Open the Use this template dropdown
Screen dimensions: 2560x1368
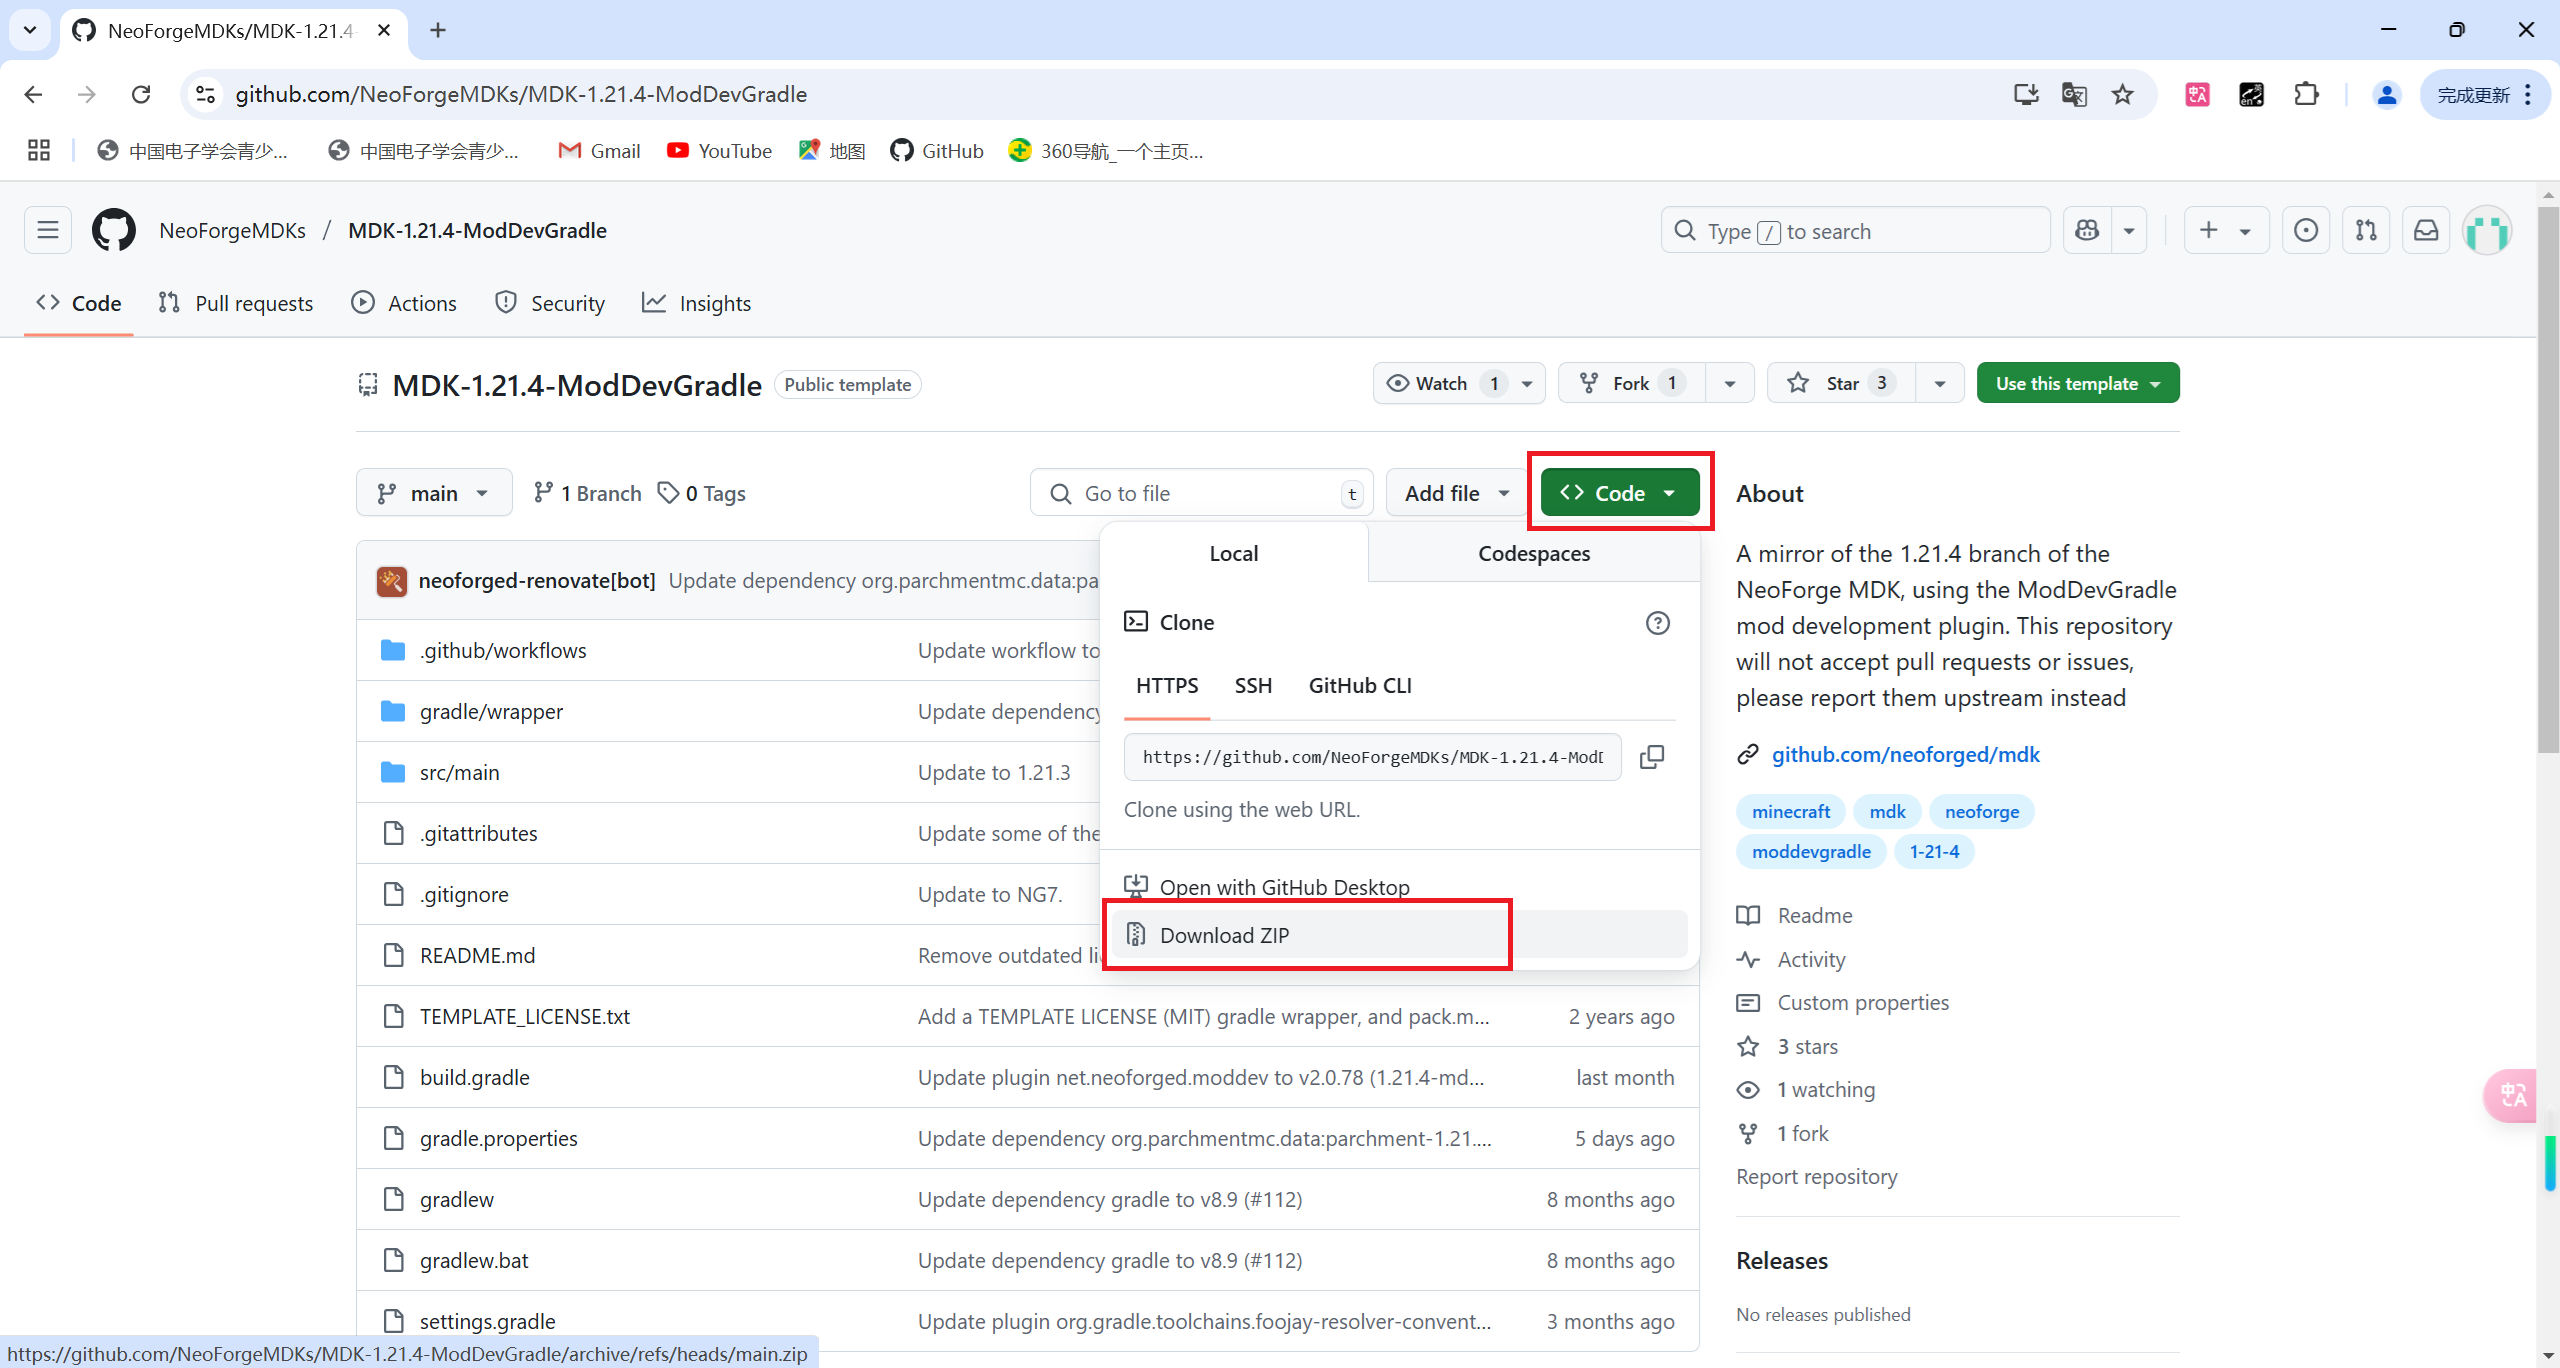tap(2078, 383)
